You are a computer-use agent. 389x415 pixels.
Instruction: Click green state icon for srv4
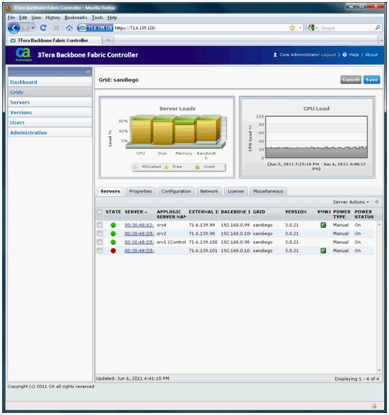(x=113, y=225)
